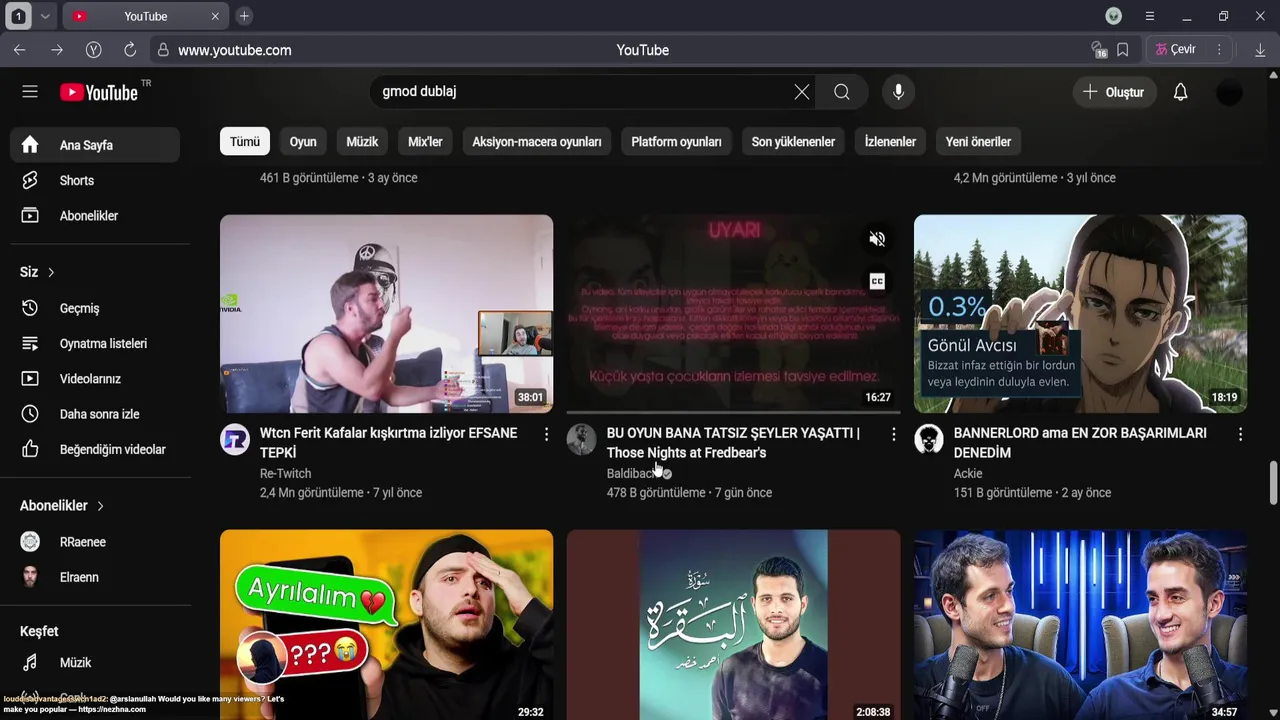
Task: Select the Platform oyunları chip
Action: coord(676,142)
